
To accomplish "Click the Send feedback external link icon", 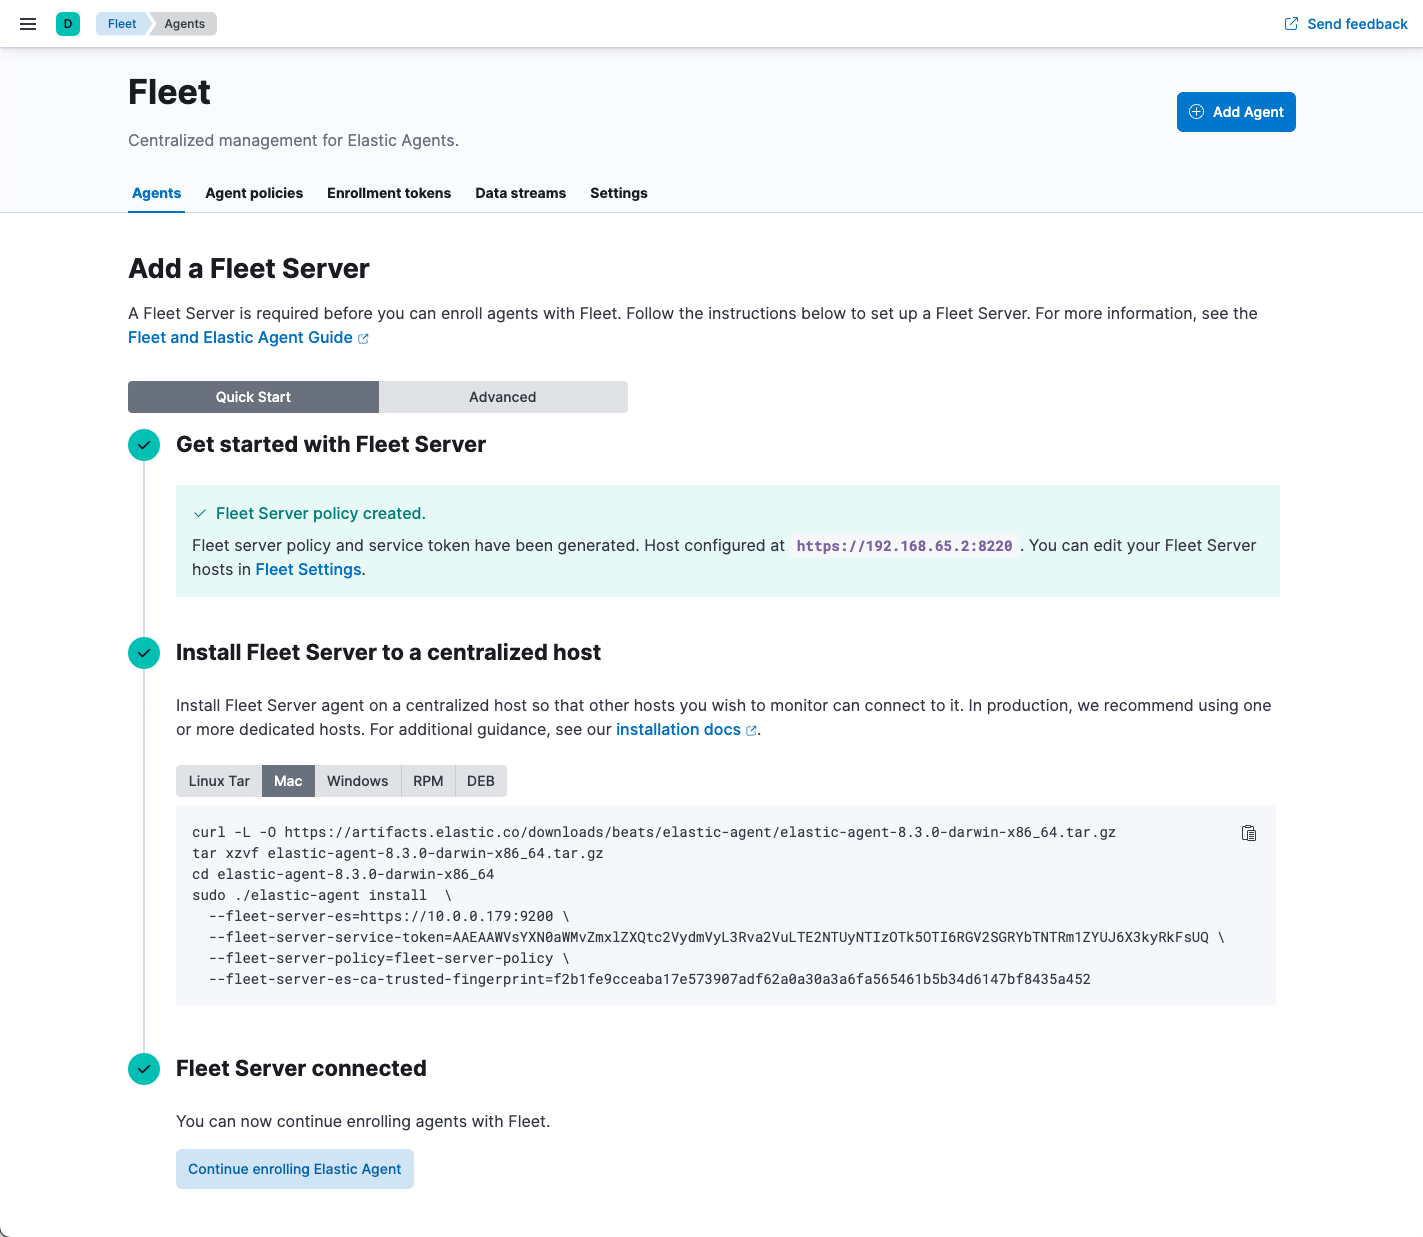I will 1289,23.
